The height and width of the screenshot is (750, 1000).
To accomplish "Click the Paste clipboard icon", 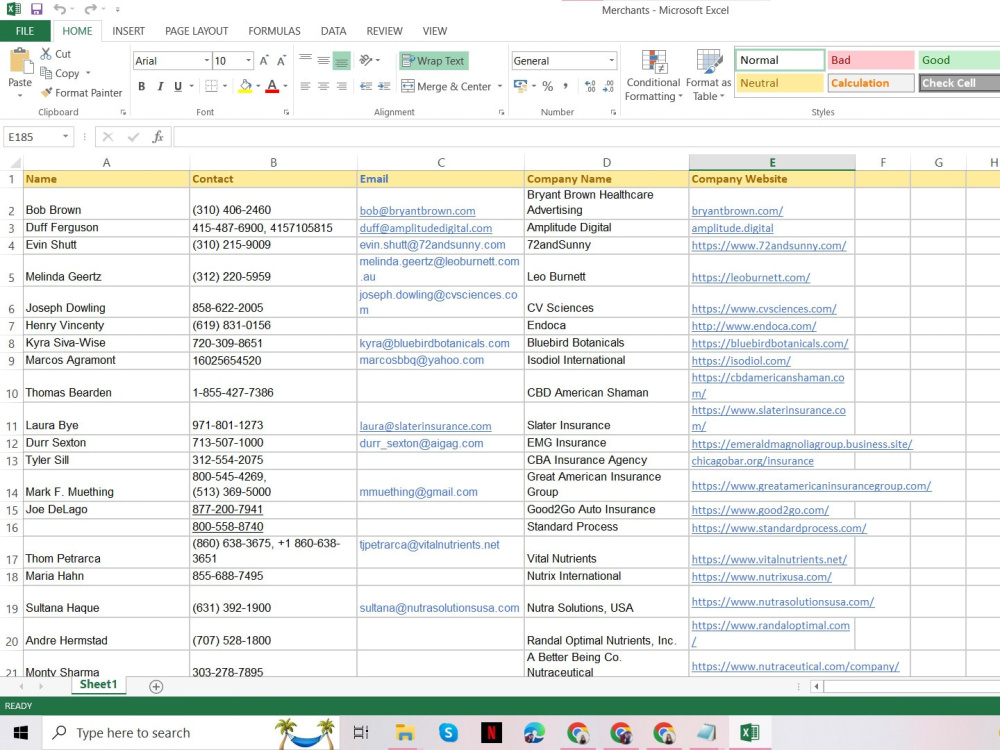I will 20,61.
